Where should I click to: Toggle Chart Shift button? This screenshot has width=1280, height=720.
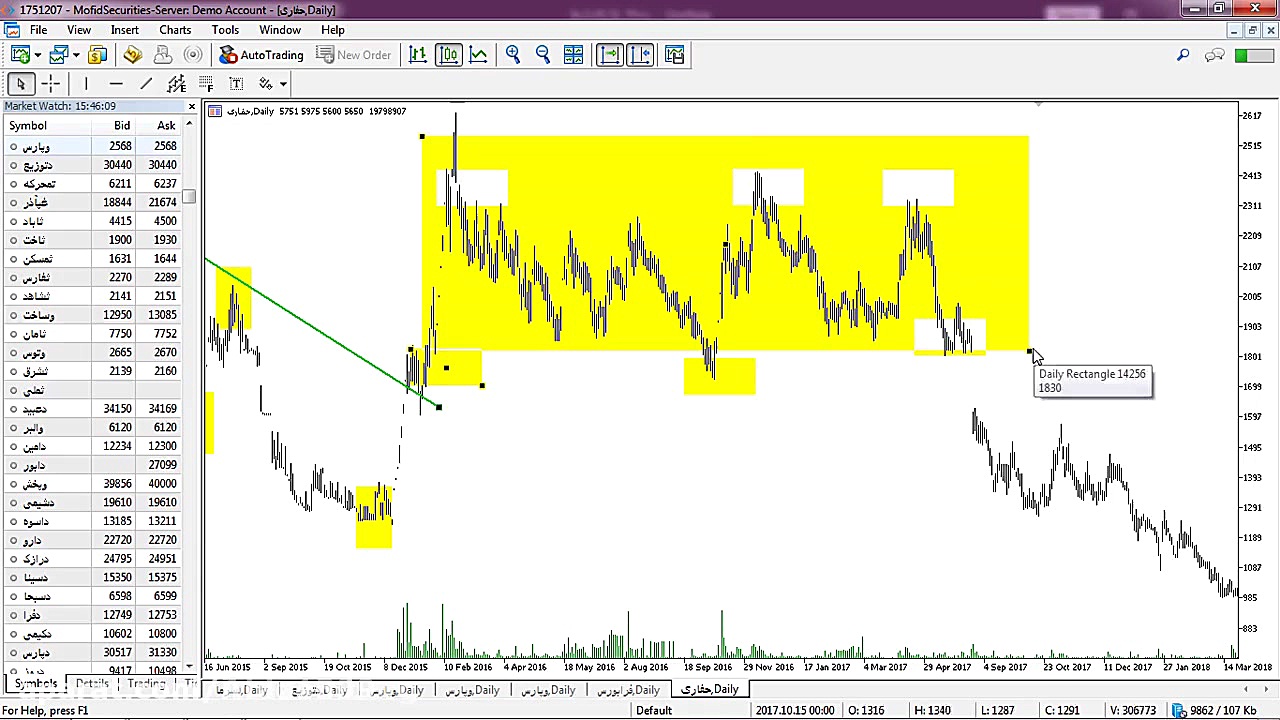pyautogui.click(x=640, y=55)
